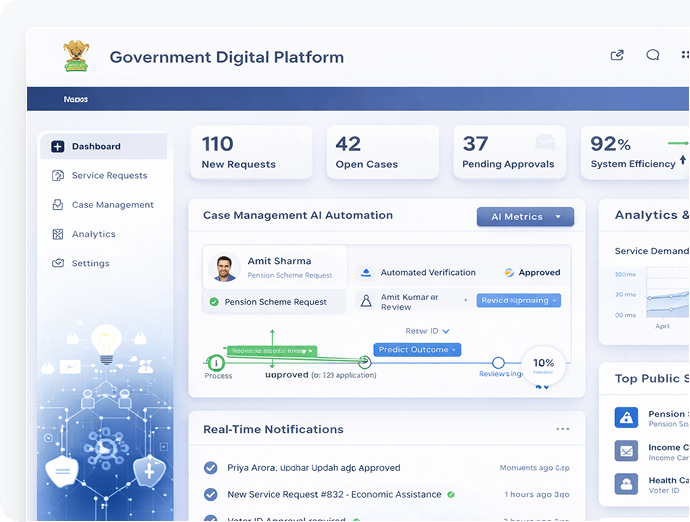The image size is (690, 522).
Task: Click the Income service title
Action: (668, 447)
